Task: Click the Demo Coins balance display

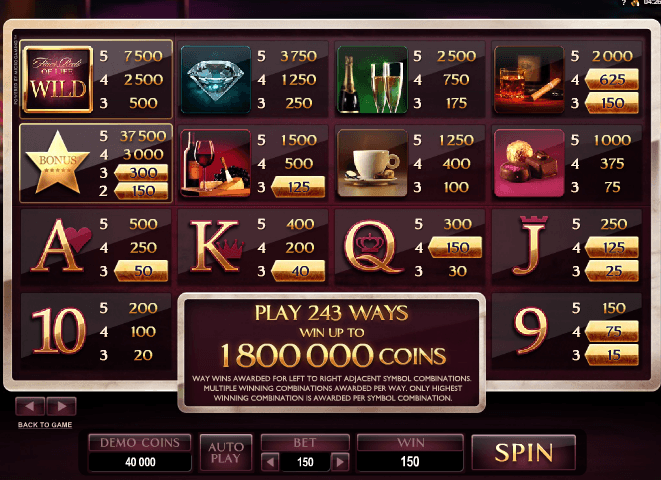Action: [140, 453]
